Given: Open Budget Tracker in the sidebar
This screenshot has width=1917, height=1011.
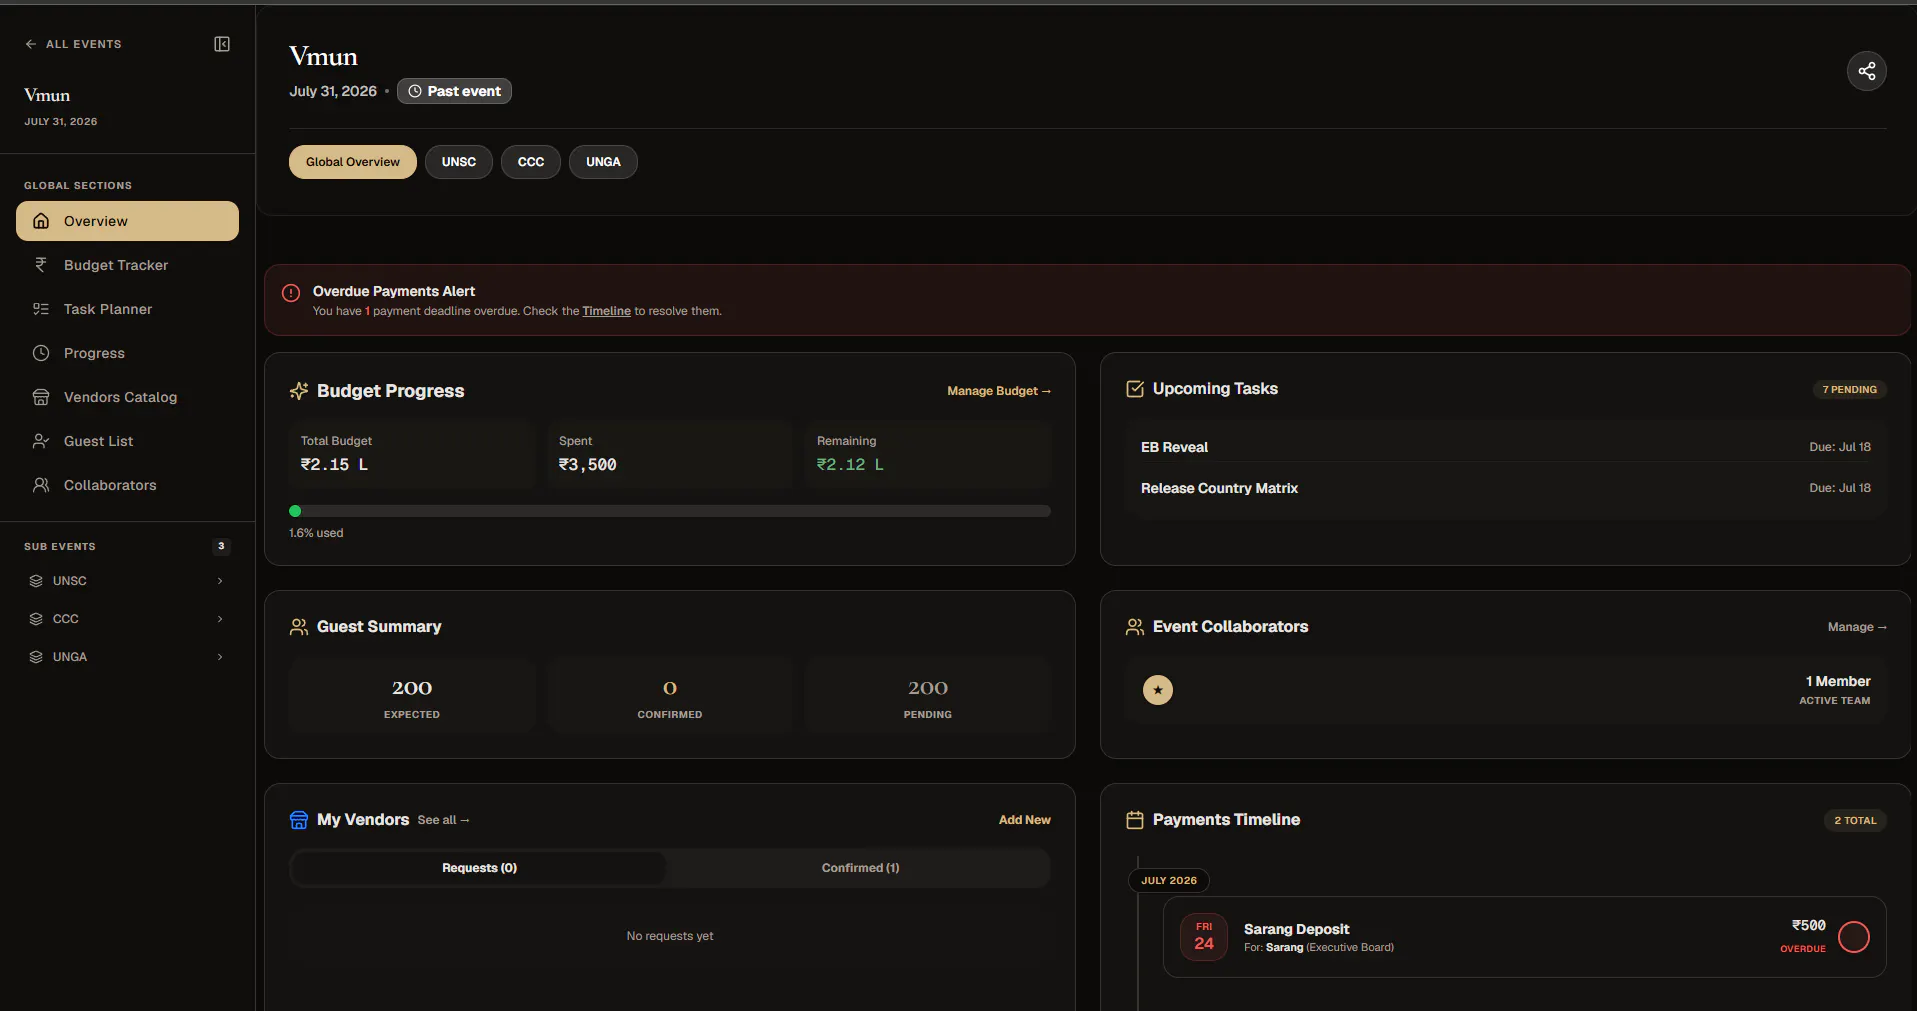Looking at the screenshot, I should coord(127,265).
